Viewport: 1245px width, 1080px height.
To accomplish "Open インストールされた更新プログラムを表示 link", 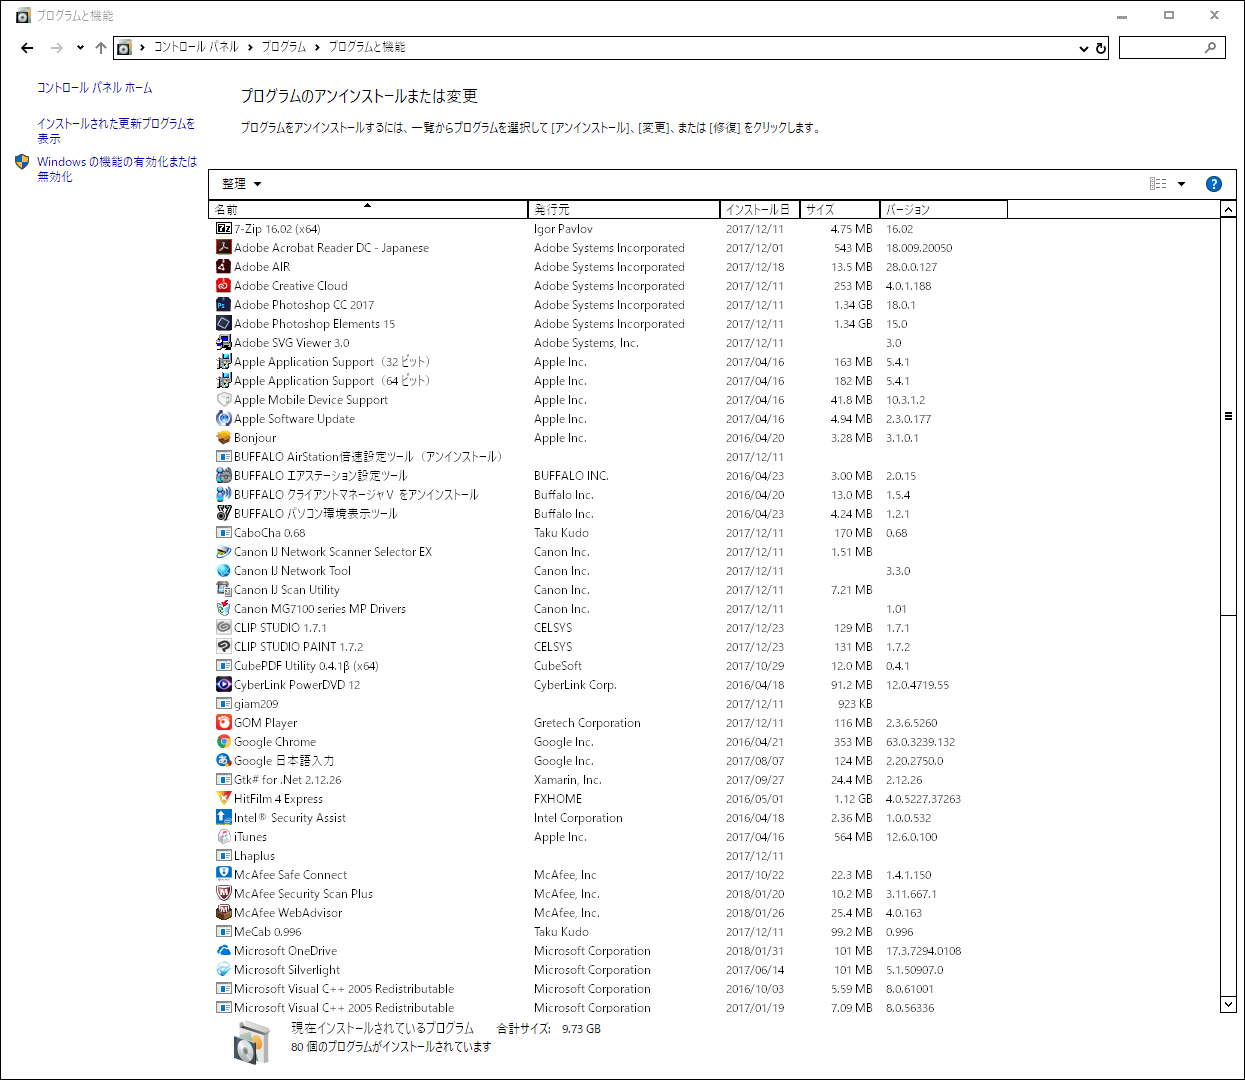I will point(116,131).
